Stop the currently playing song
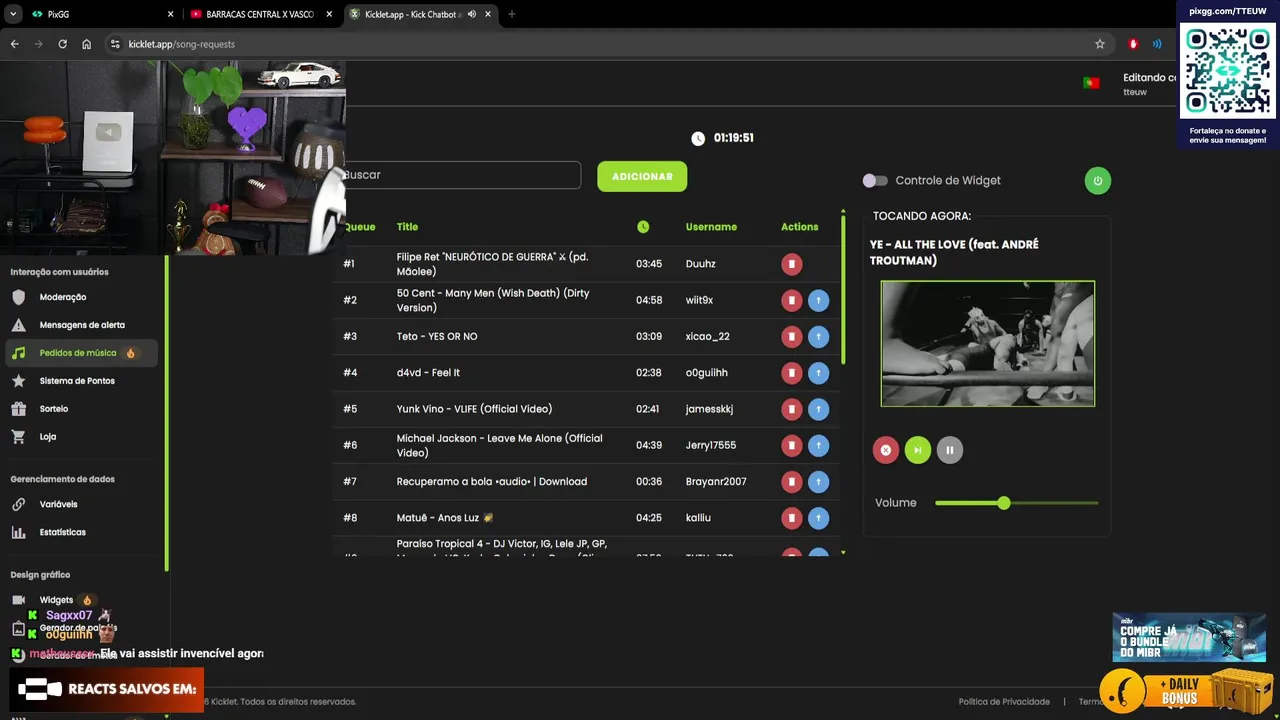The height and width of the screenshot is (720, 1280). [885, 450]
